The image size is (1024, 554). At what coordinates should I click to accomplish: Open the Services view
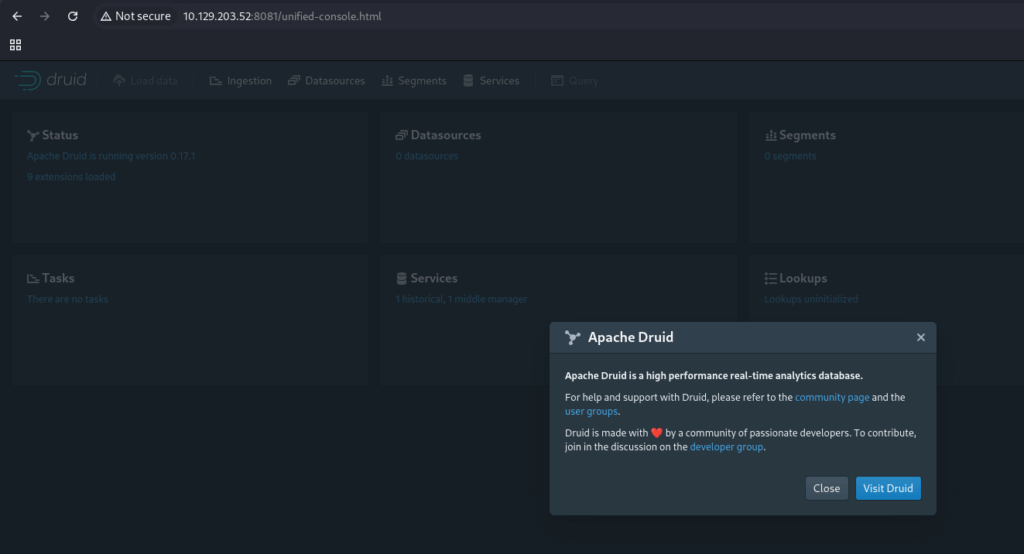click(491, 80)
